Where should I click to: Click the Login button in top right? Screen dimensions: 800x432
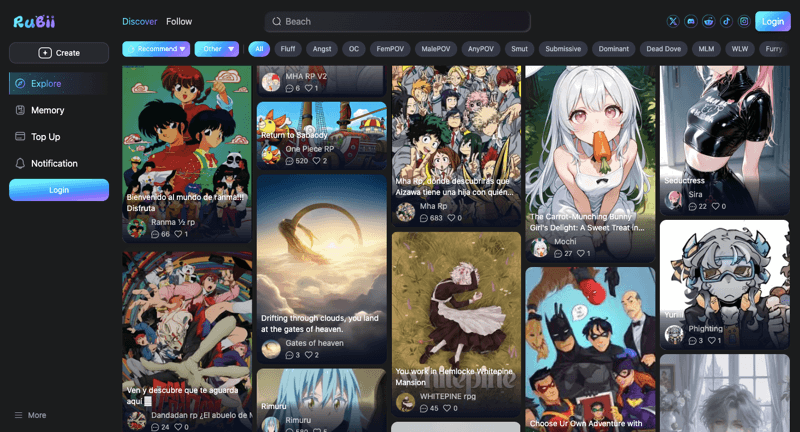click(772, 21)
